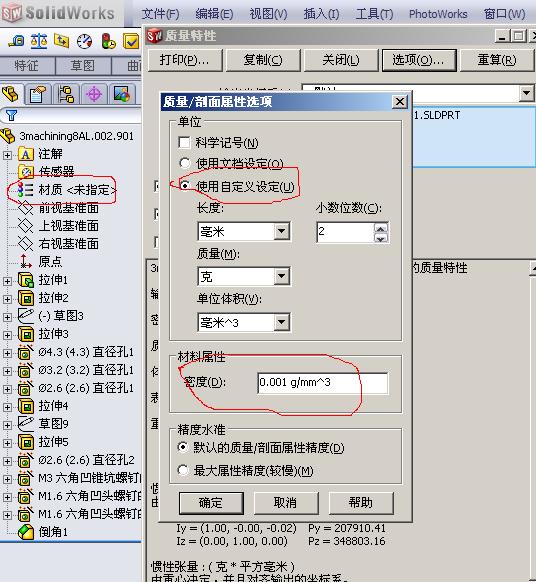Open the ConfigurationManager tab icon
The width and height of the screenshot is (536, 582).
(66, 94)
